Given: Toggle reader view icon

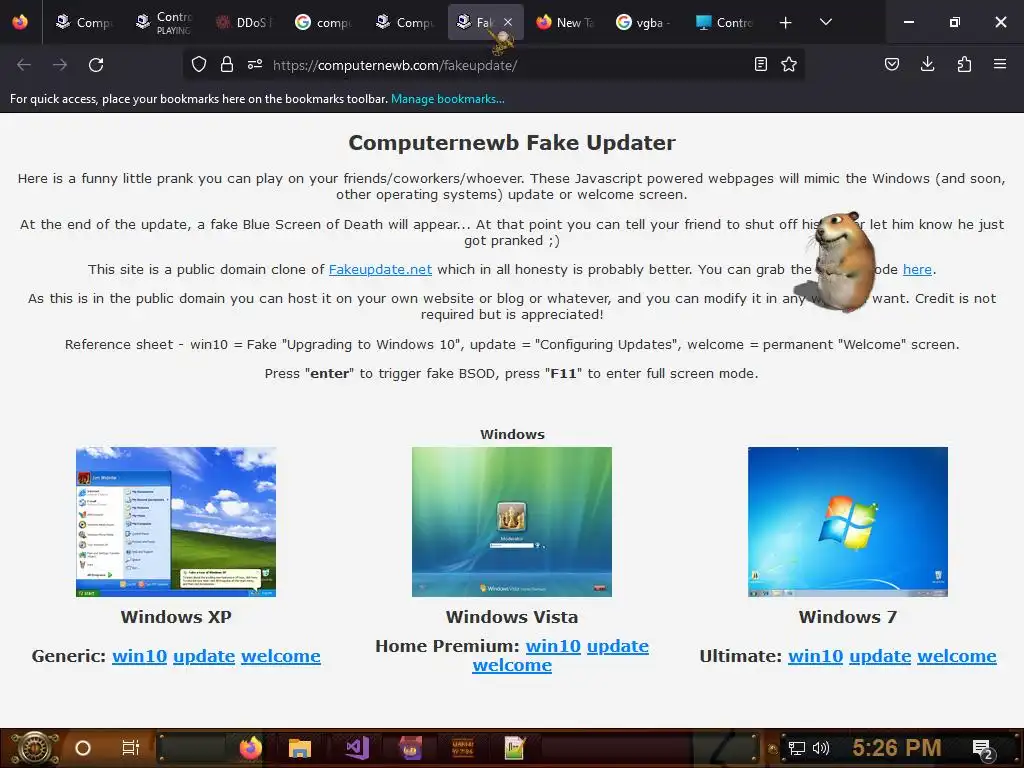Looking at the screenshot, I should 760,65.
